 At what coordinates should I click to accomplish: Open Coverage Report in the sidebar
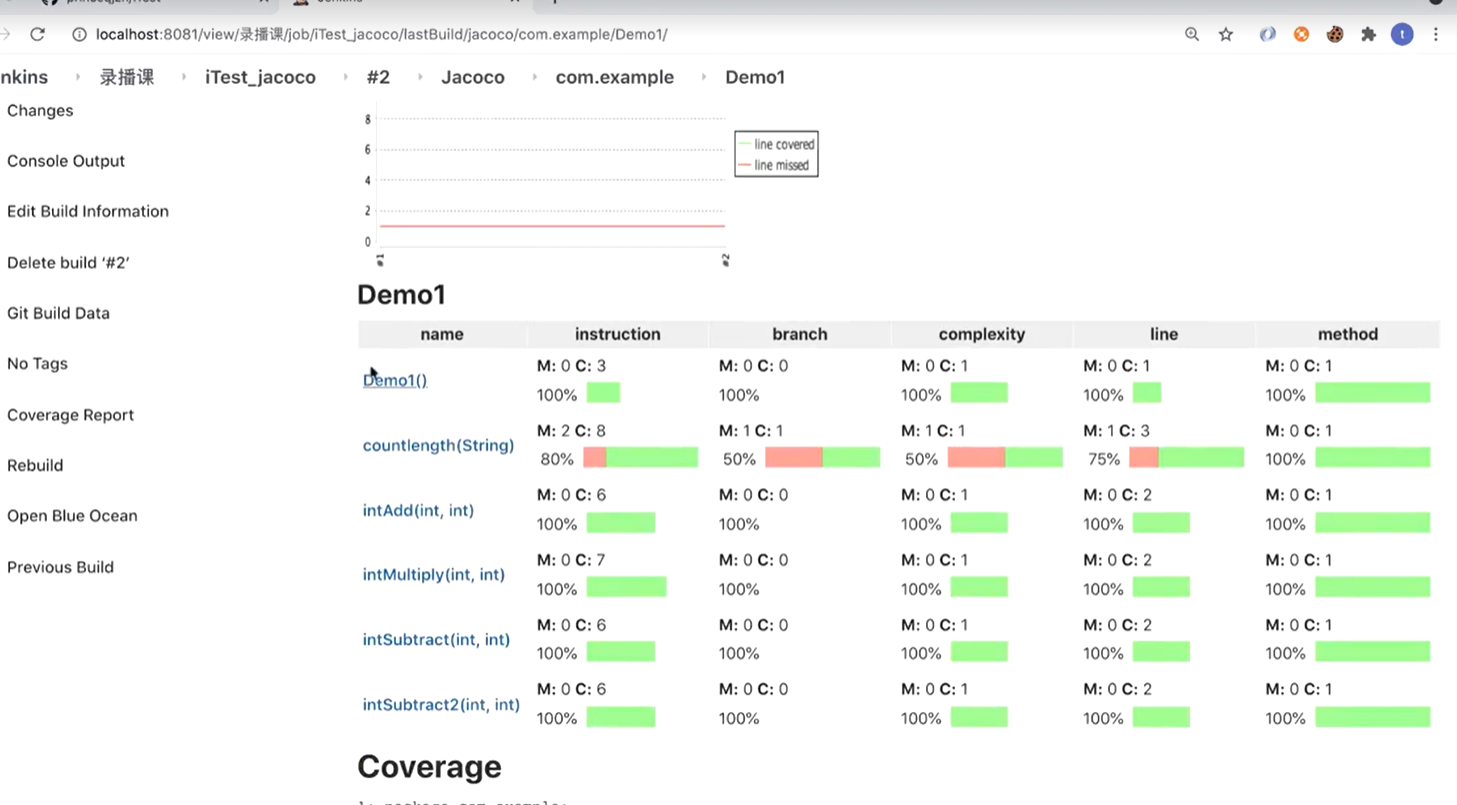tap(70, 415)
